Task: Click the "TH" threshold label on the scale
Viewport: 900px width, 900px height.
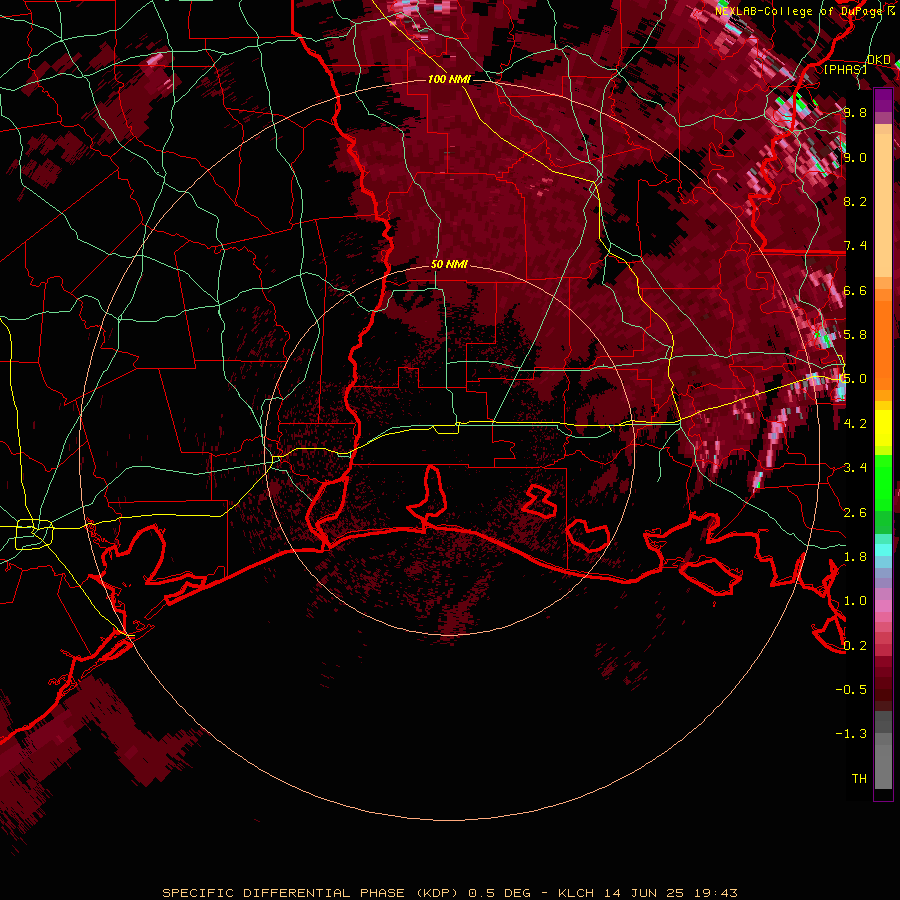Action: point(859,779)
